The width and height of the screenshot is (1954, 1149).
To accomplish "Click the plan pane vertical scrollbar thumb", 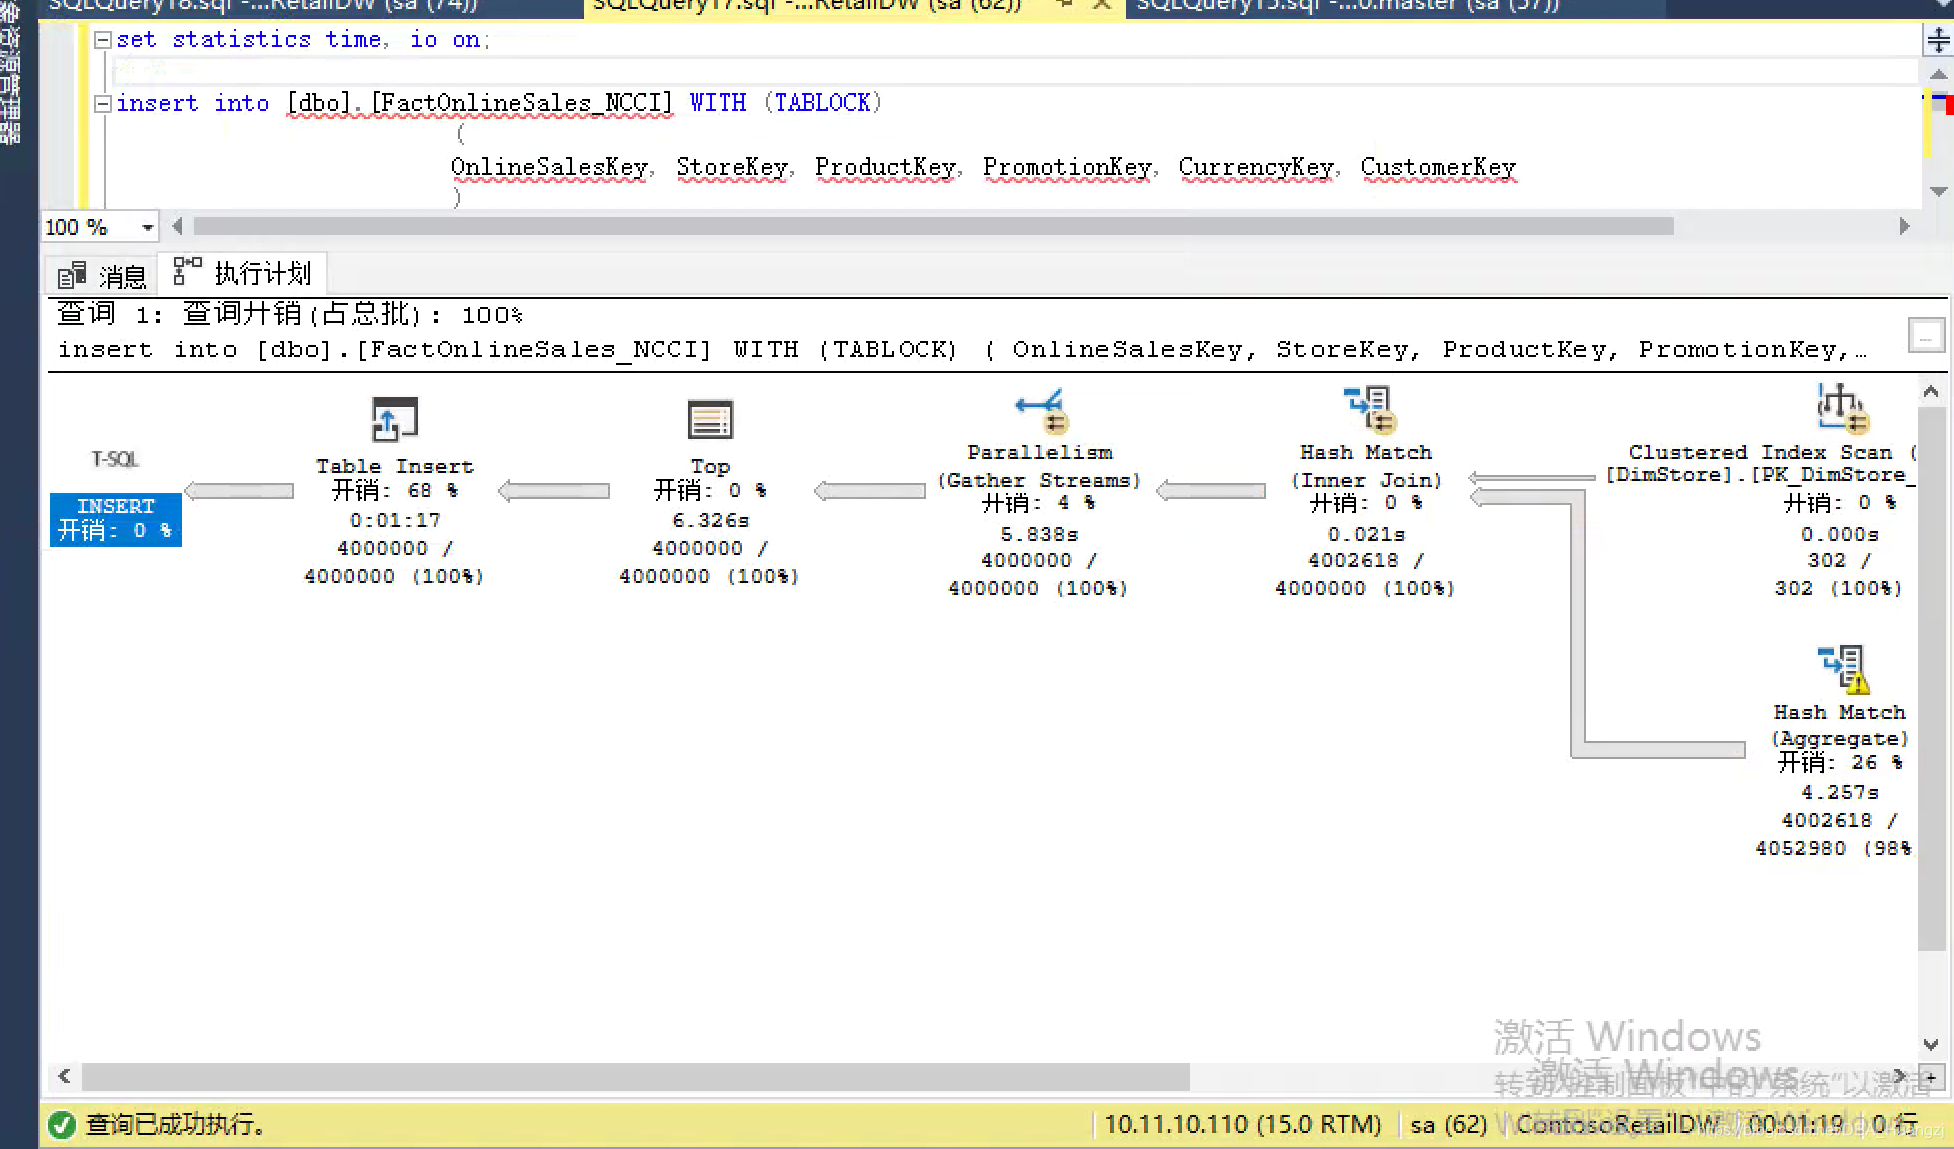I will click(x=1931, y=679).
